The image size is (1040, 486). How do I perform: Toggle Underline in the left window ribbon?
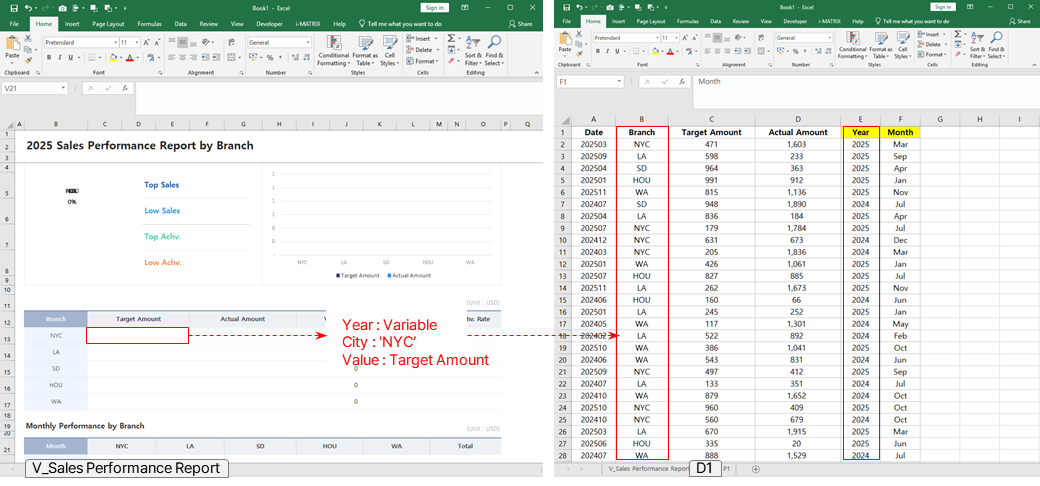[73, 58]
